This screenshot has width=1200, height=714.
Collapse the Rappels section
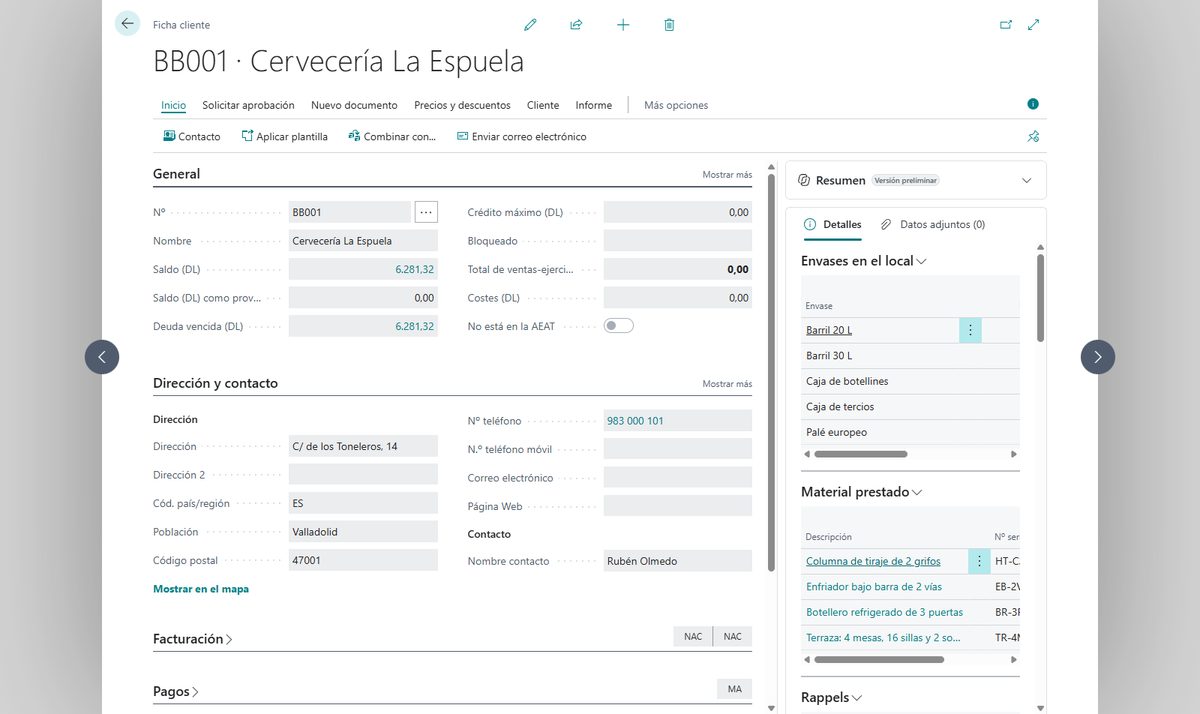click(x=831, y=698)
